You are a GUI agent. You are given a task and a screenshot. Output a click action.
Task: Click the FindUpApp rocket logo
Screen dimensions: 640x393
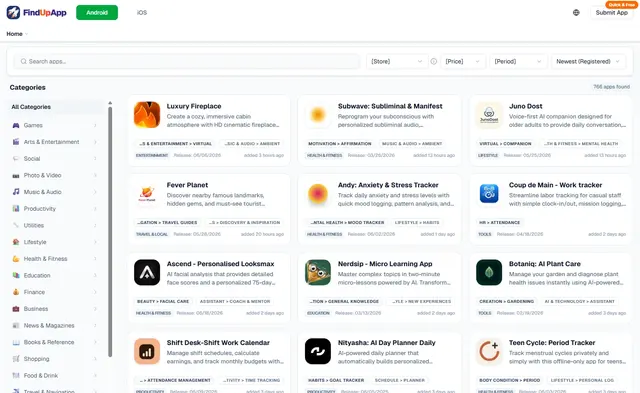pyautogui.click(x=13, y=13)
